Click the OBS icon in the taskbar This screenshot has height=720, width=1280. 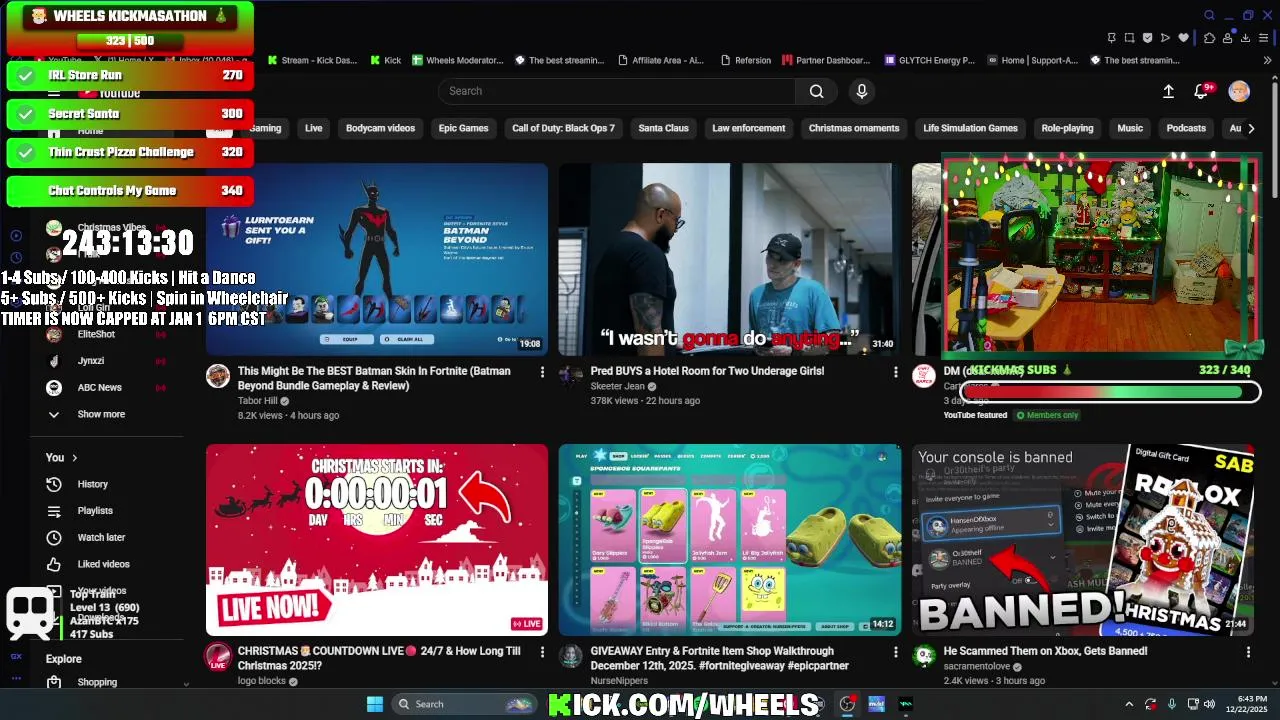coord(847,704)
